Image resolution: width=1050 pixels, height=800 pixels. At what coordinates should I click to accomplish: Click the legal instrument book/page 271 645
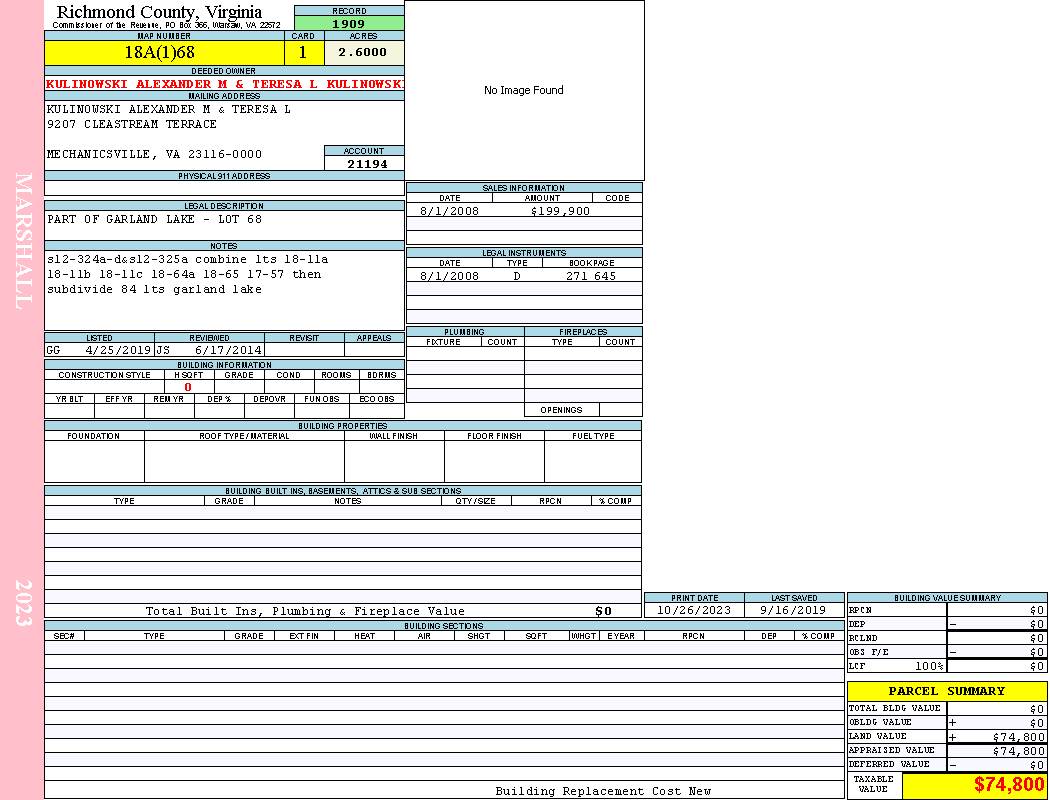(x=590, y=276)
